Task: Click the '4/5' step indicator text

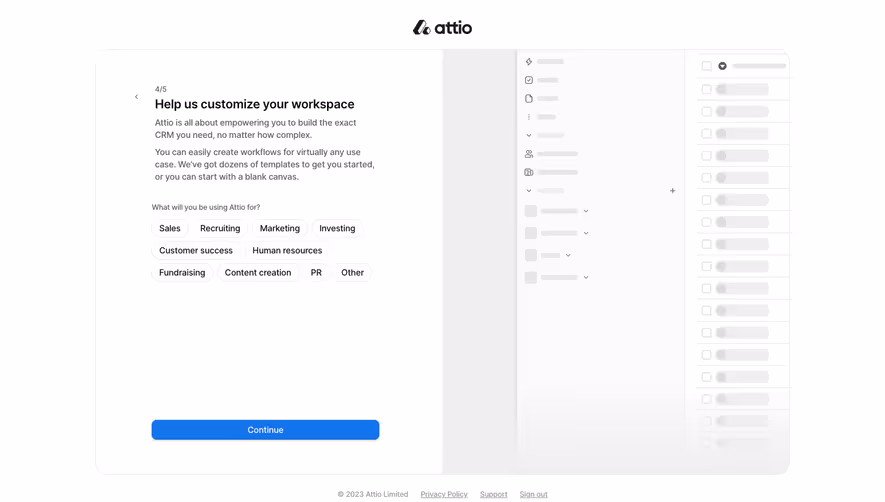Action: 161,89
